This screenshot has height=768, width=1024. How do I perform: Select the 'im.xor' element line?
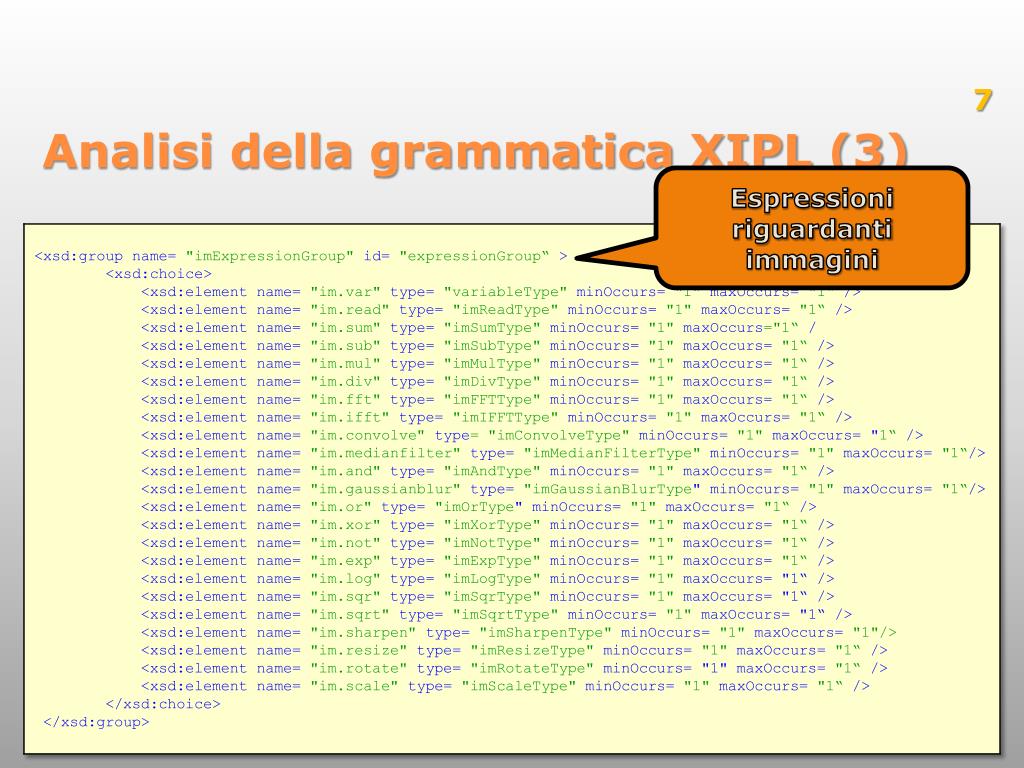pyautogui.click(x=487, y=525)
